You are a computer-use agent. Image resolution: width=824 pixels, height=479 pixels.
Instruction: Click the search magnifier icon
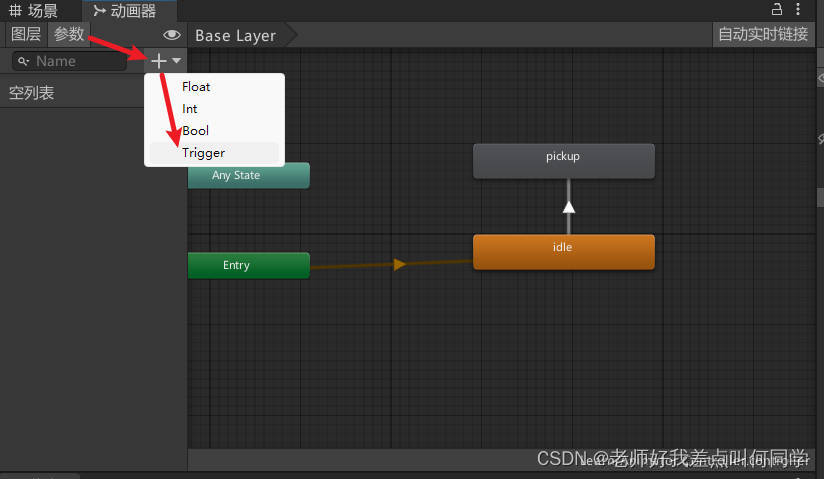(x=23, y=62)
